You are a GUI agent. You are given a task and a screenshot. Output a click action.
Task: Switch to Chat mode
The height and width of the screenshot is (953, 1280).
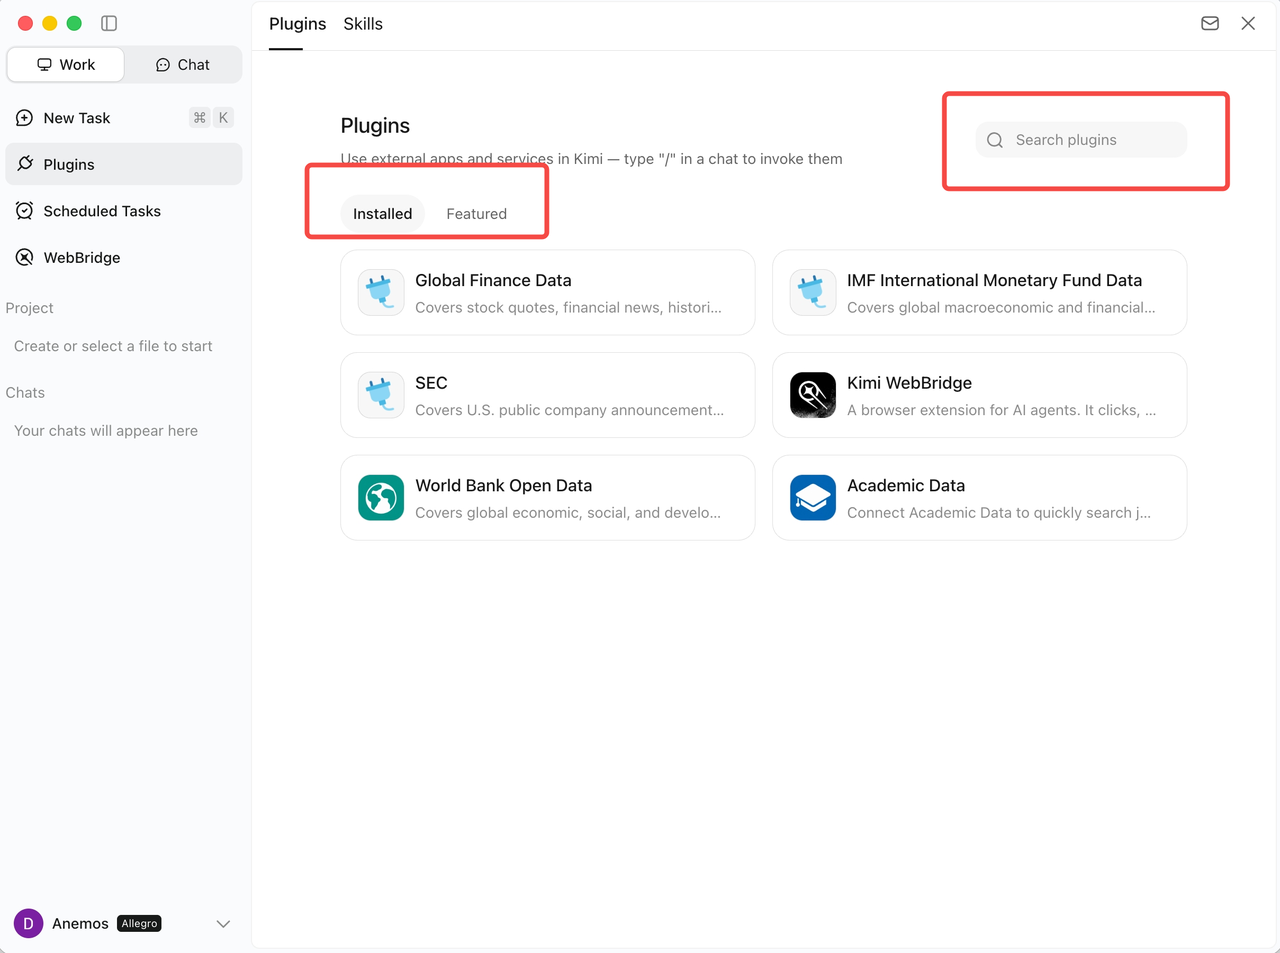point(183,65)
